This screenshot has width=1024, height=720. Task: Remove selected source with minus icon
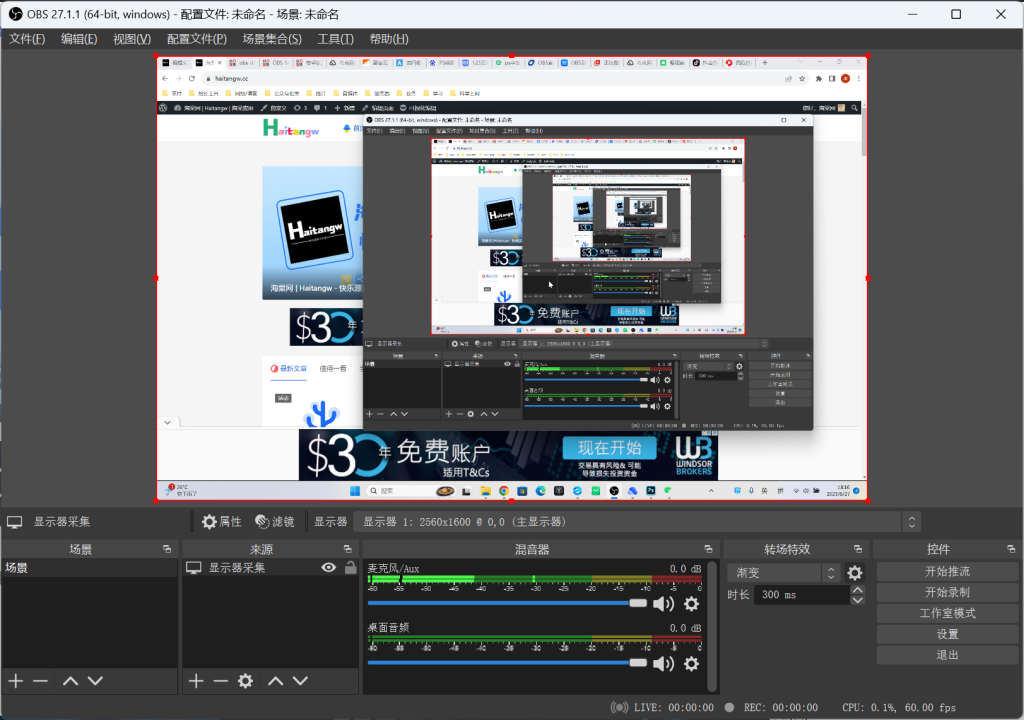coord(220,681)
